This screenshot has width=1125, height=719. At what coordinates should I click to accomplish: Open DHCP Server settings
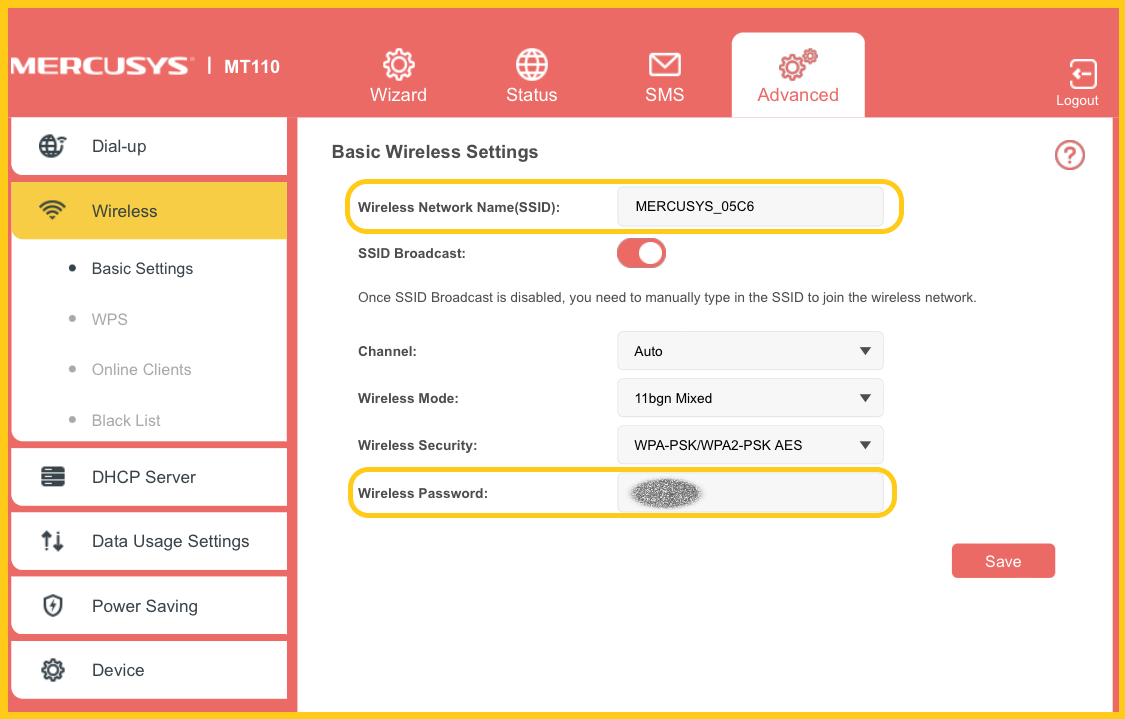pos(149,476)
